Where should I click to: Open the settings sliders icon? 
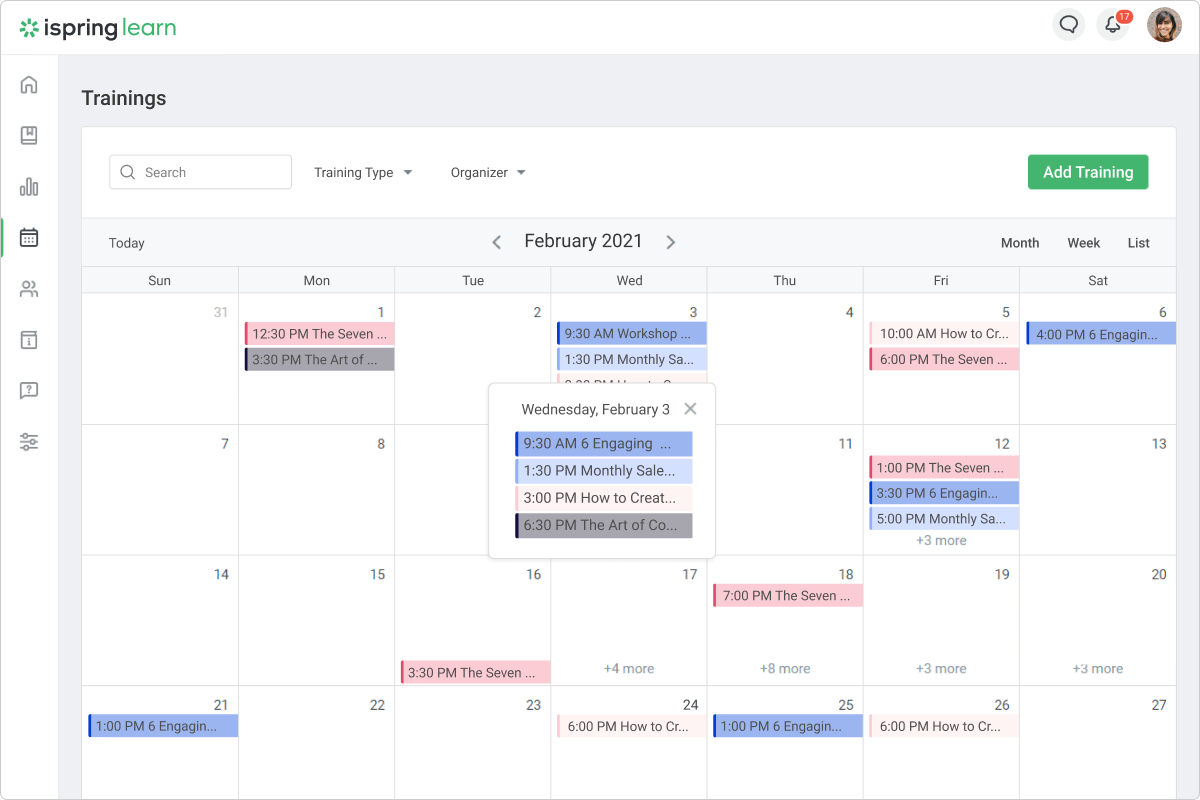coord(29,442)
